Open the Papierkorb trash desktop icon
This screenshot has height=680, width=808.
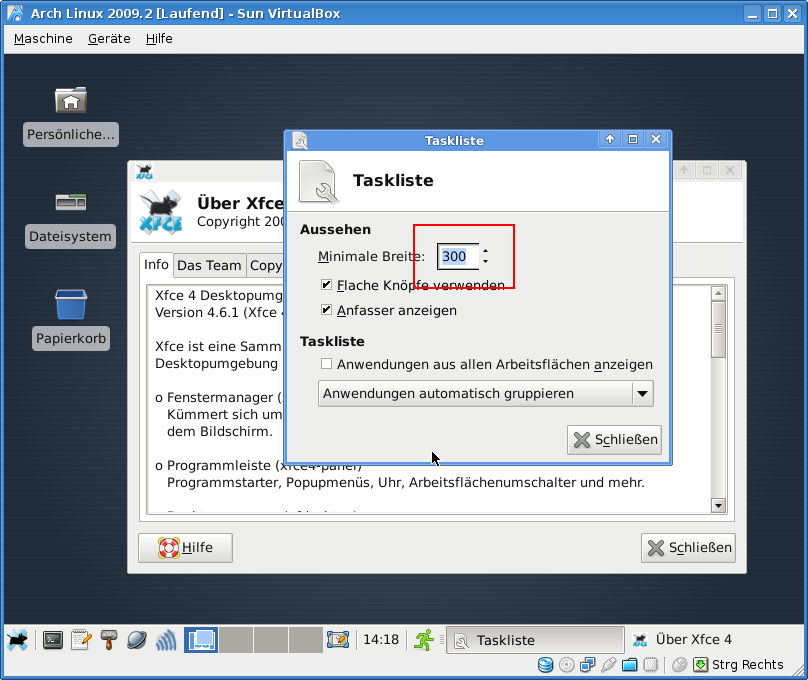coord(71,319)
